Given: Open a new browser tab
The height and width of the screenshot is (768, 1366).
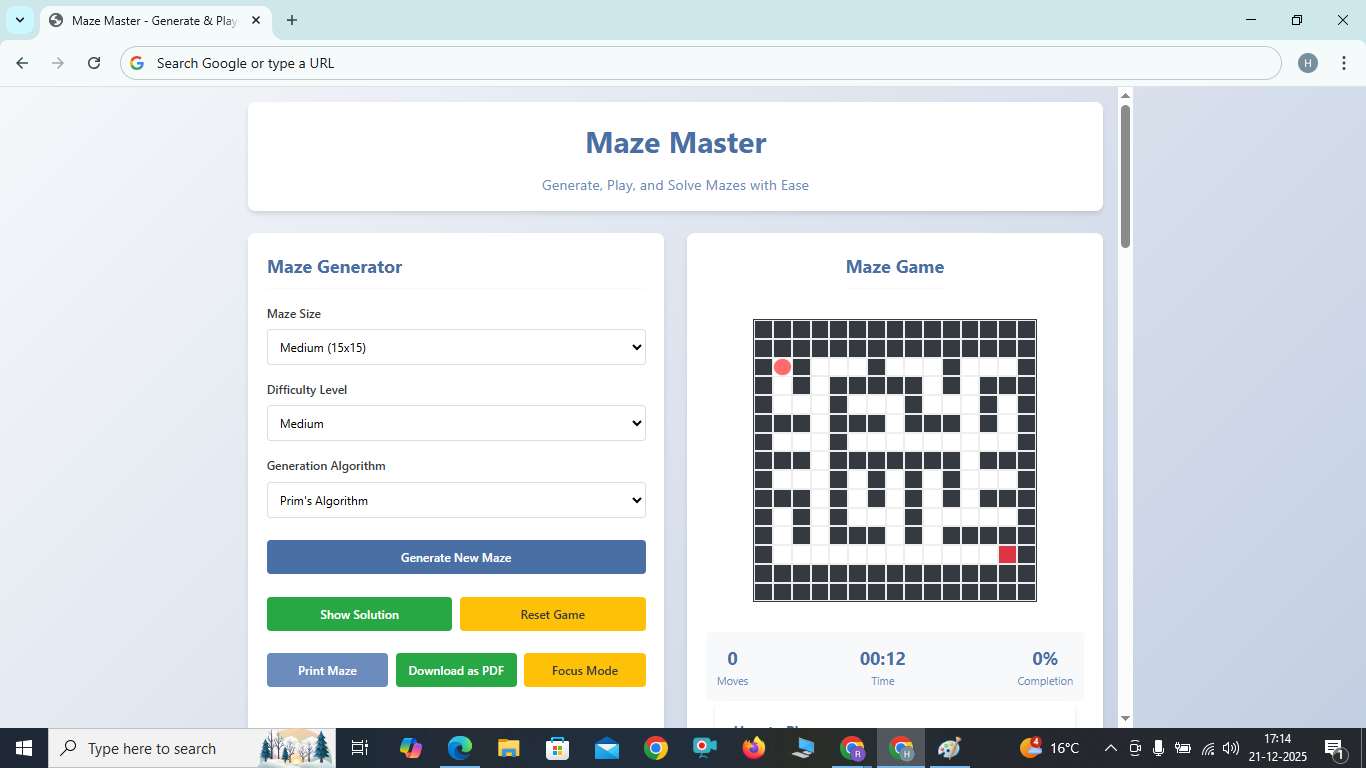Looking at the screenshot, I should click(x=291, y=20).
